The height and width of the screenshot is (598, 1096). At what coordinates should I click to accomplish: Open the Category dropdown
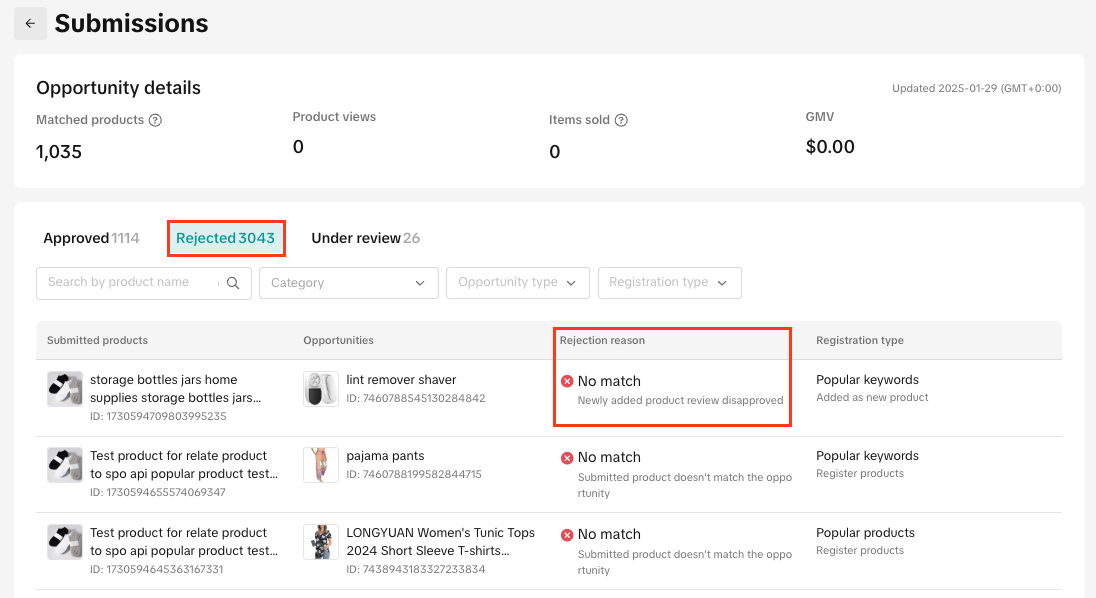[348, 283]
